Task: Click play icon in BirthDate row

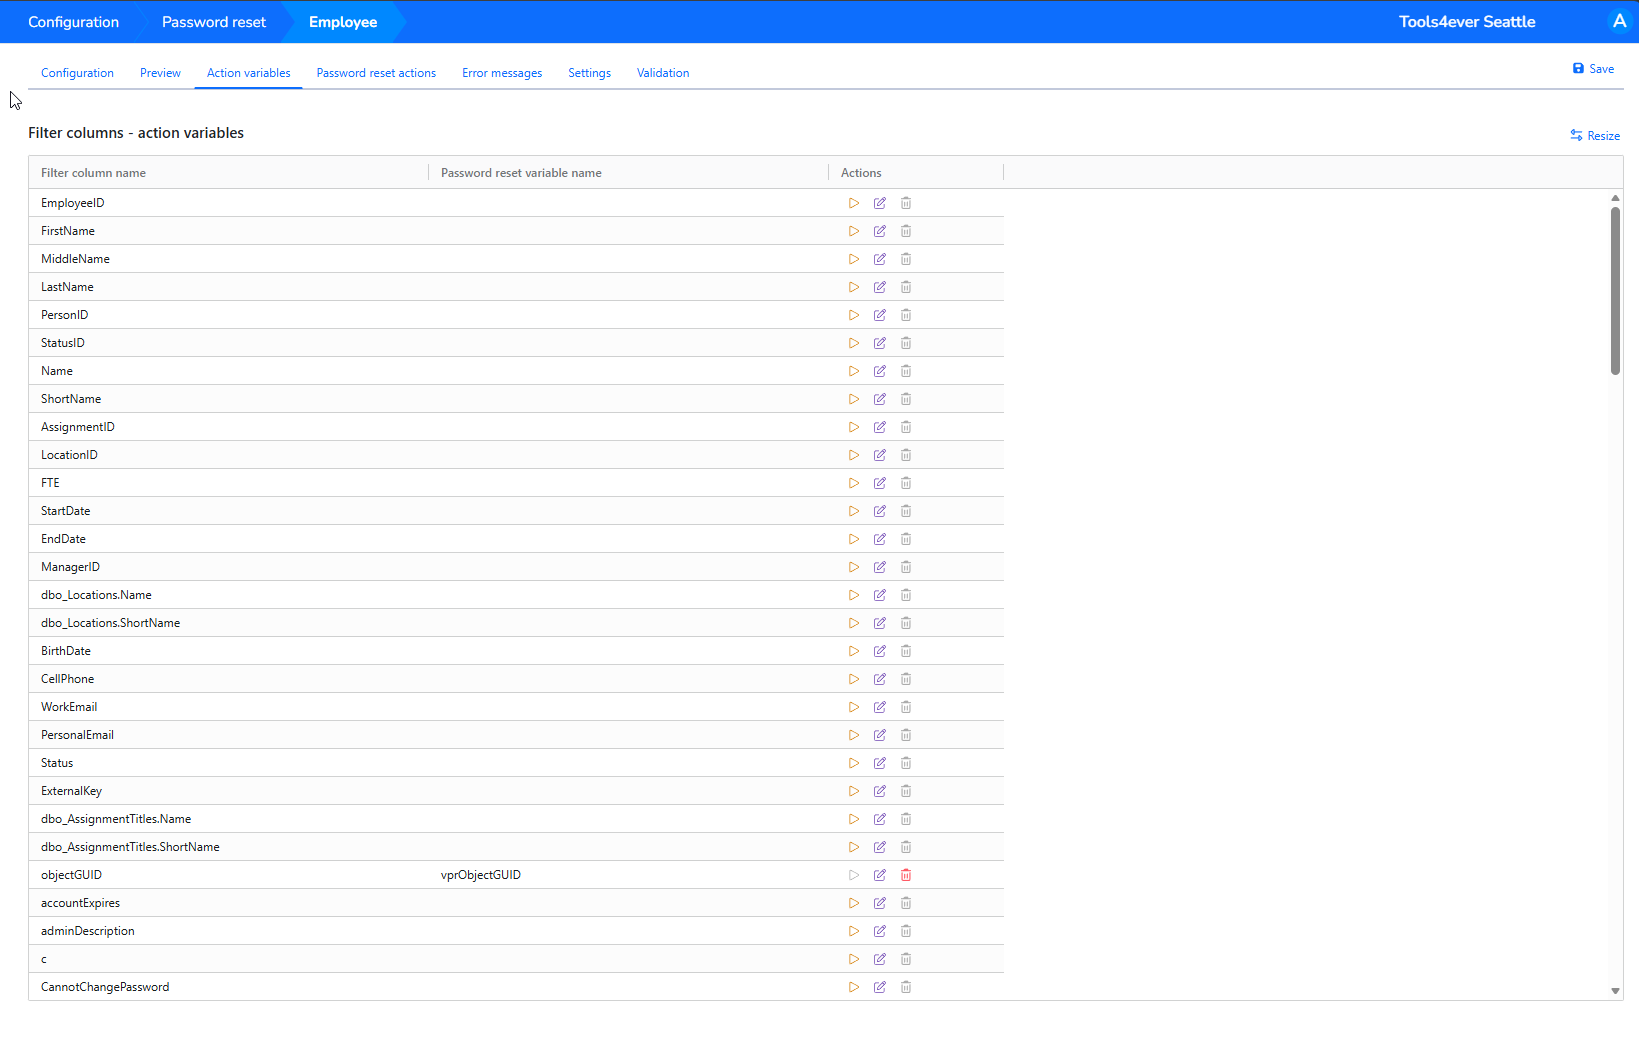Action: (x=854, y=651)
